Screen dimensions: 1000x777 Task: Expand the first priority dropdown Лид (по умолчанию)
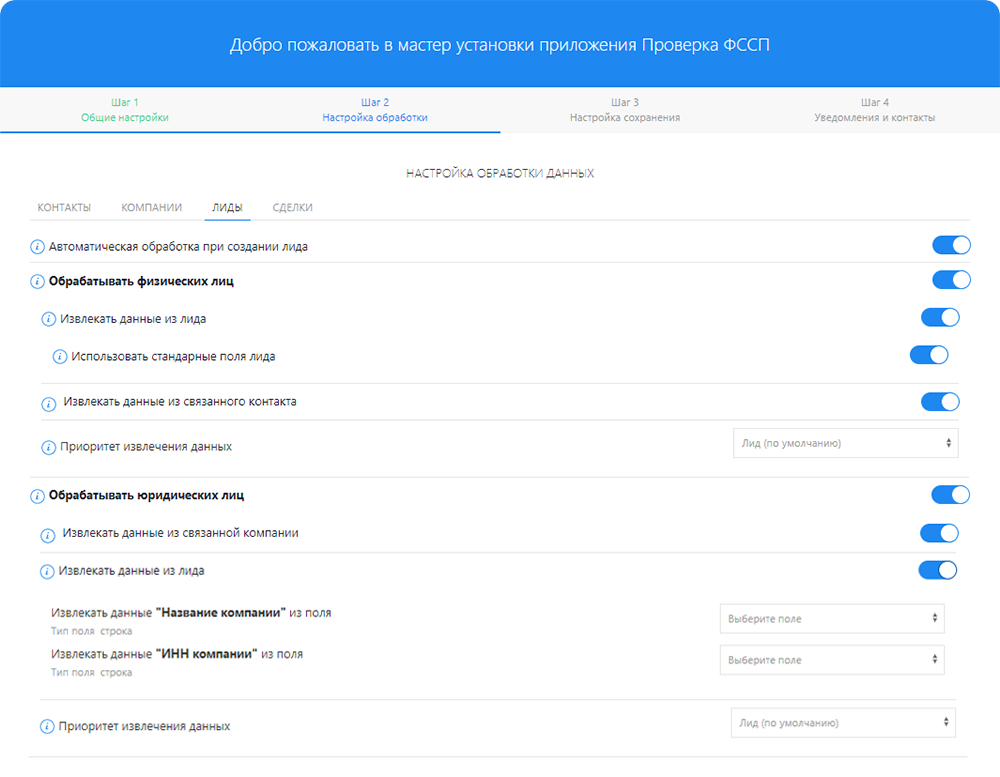845,443
